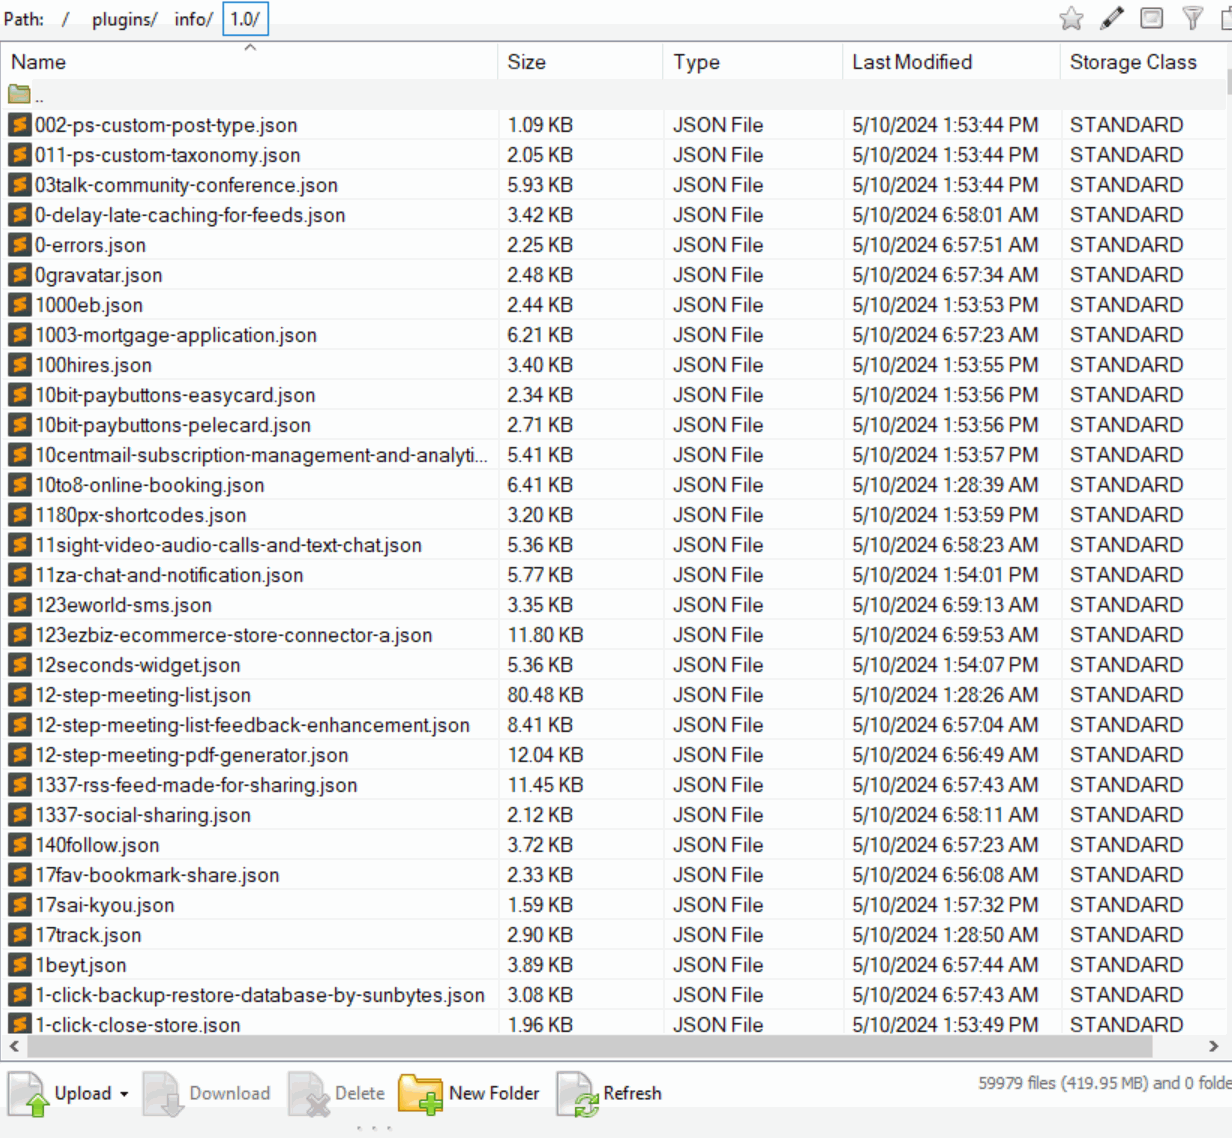Select 1337-social-sharing.json
Viewport: 1232px width, 1138px height.
(143, 815)
